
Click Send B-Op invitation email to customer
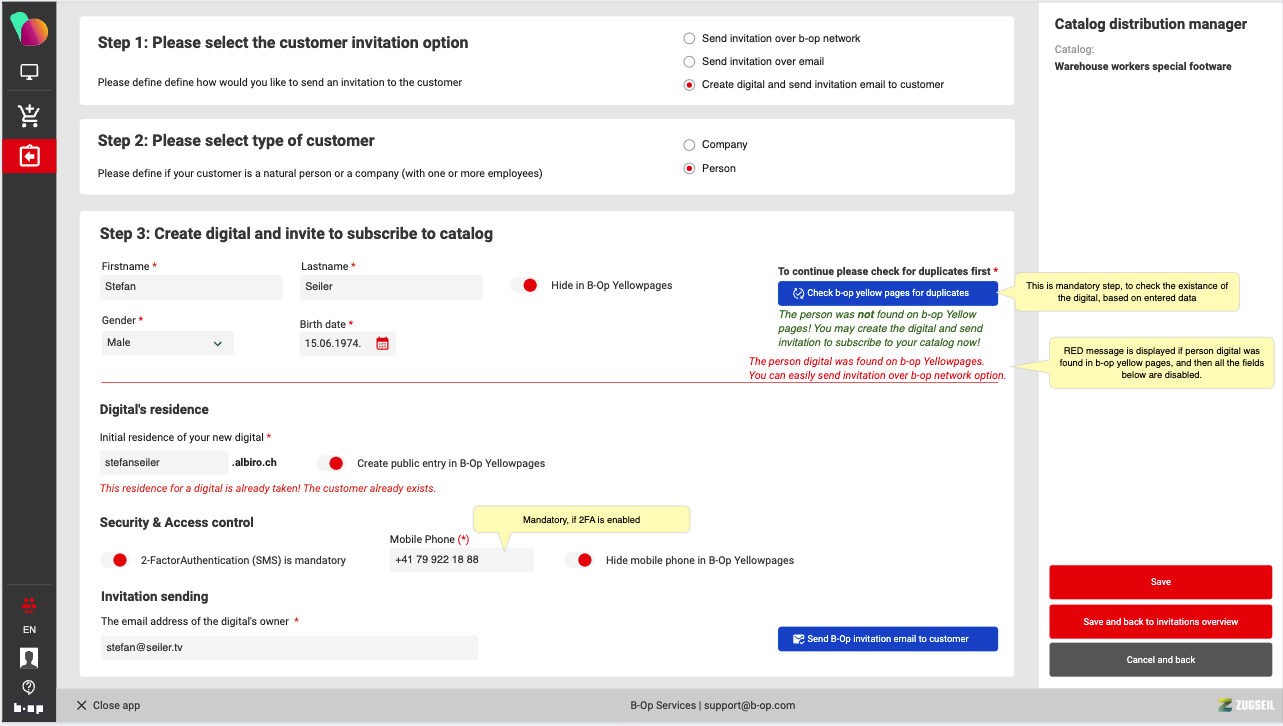(x=887, y=639)
